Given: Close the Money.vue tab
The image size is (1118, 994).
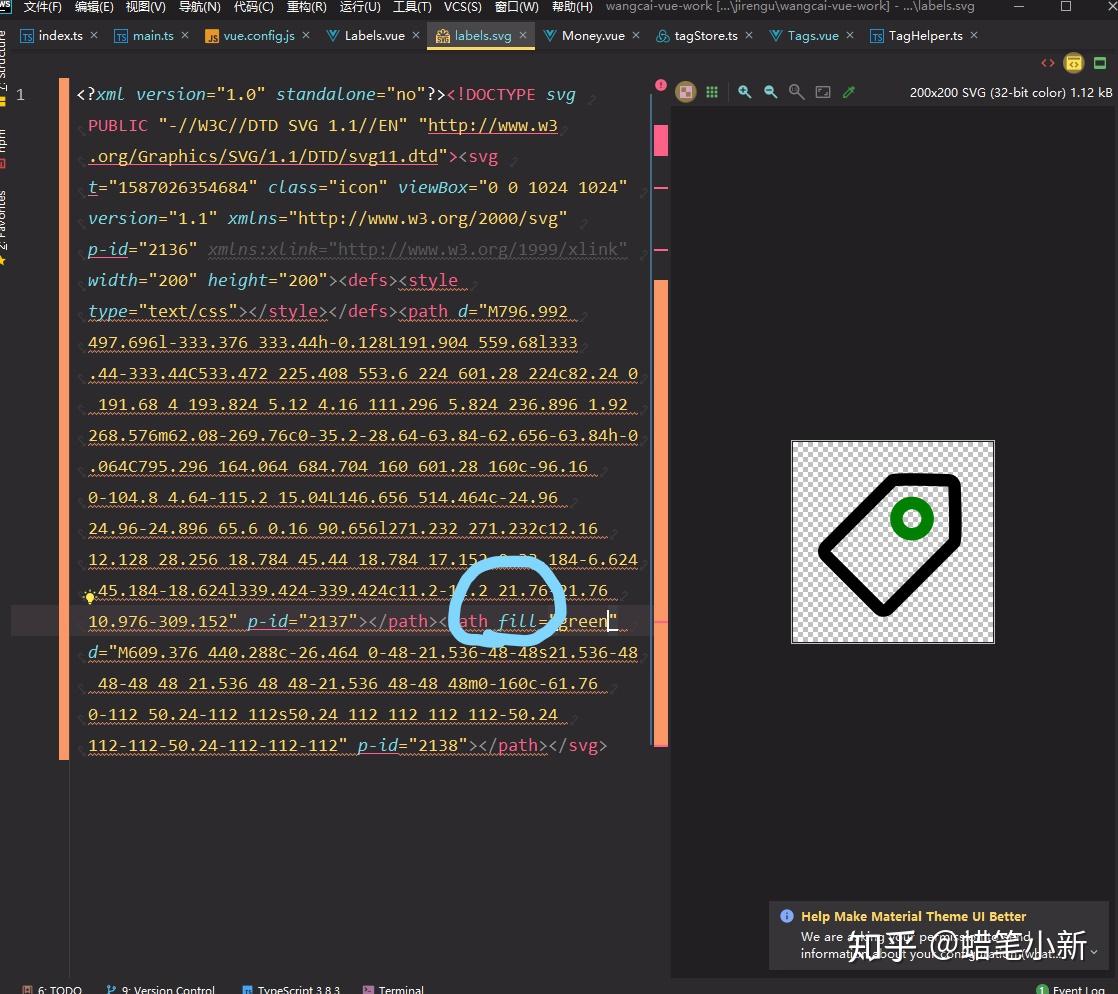Looking at the screenshot, I should [x=636, y=35].
